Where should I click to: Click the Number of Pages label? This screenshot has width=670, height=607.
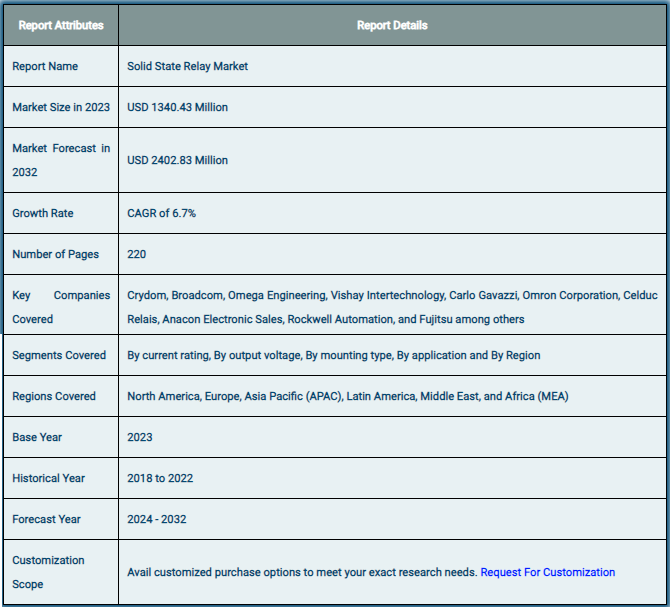[x=56, y=254]
